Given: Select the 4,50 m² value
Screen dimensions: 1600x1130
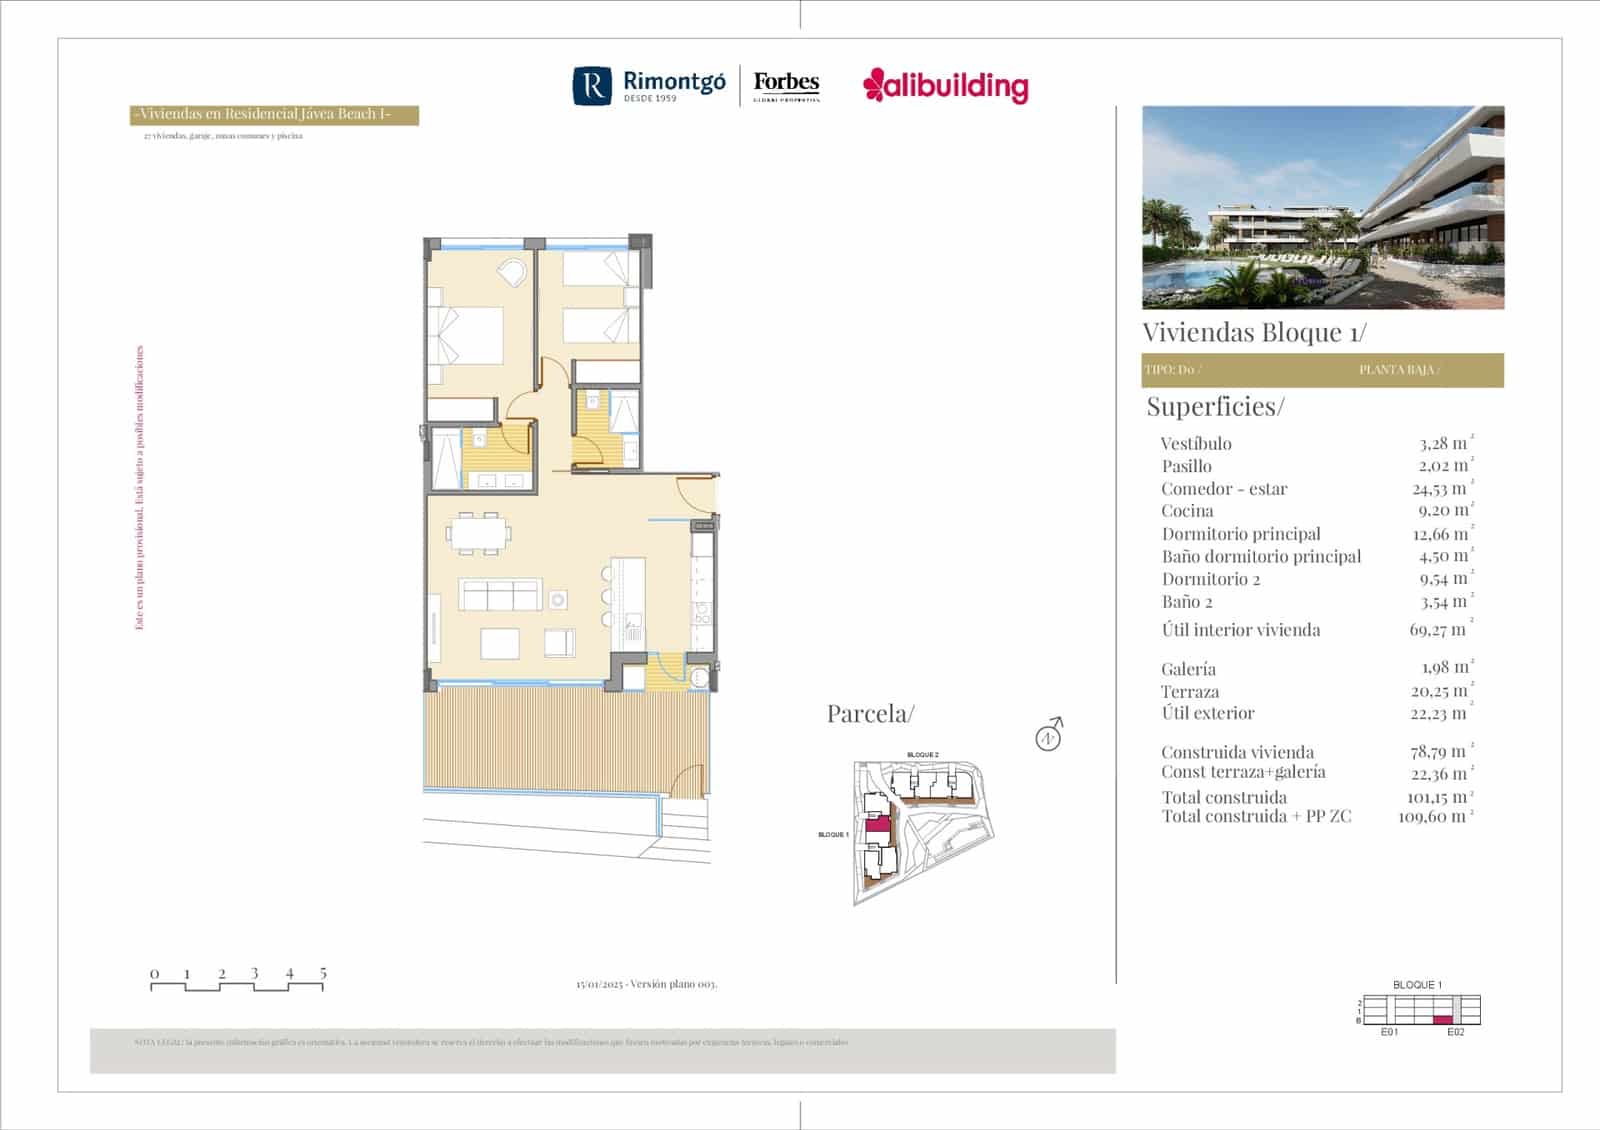Looking at the screenshot, I should pos(1446,556).
